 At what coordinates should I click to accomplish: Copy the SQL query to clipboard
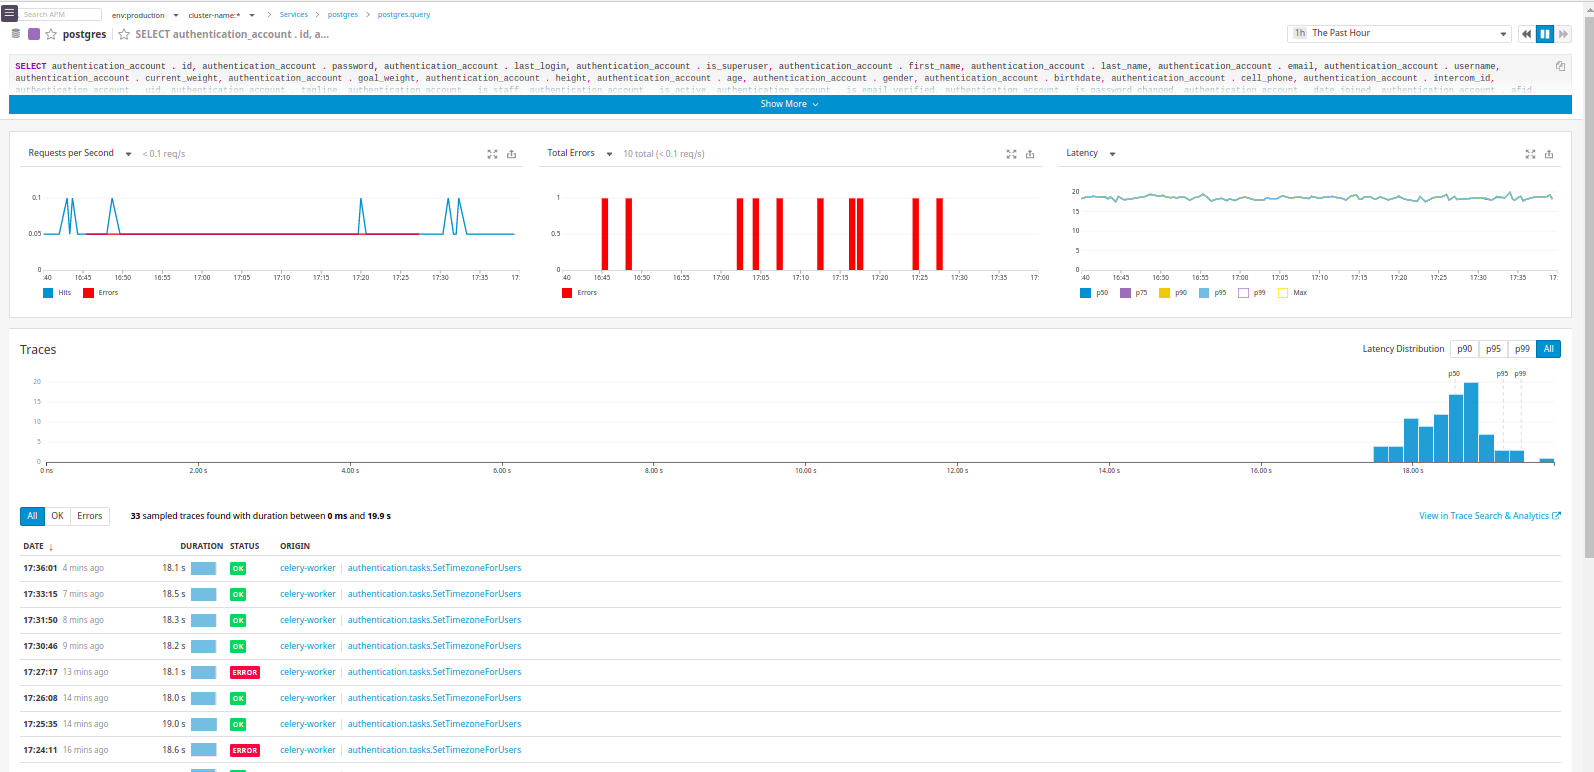[x=1560, y=66]
